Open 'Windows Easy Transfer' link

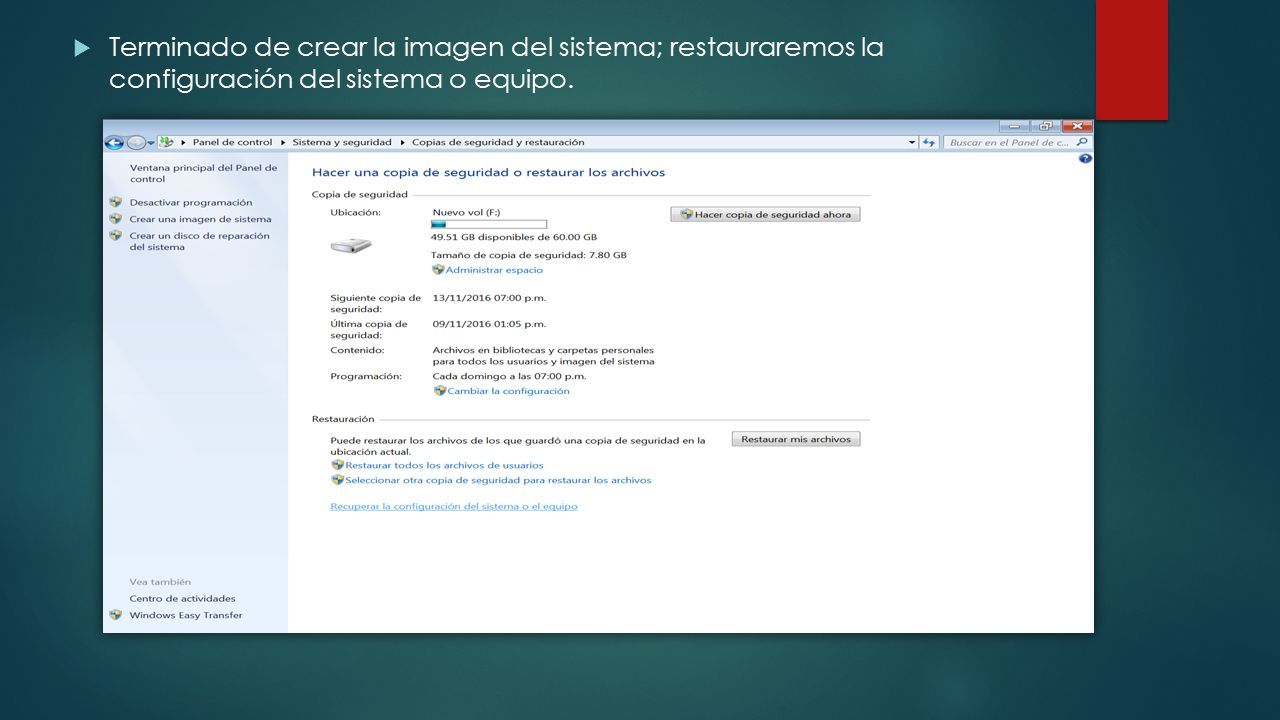(186, 615)
